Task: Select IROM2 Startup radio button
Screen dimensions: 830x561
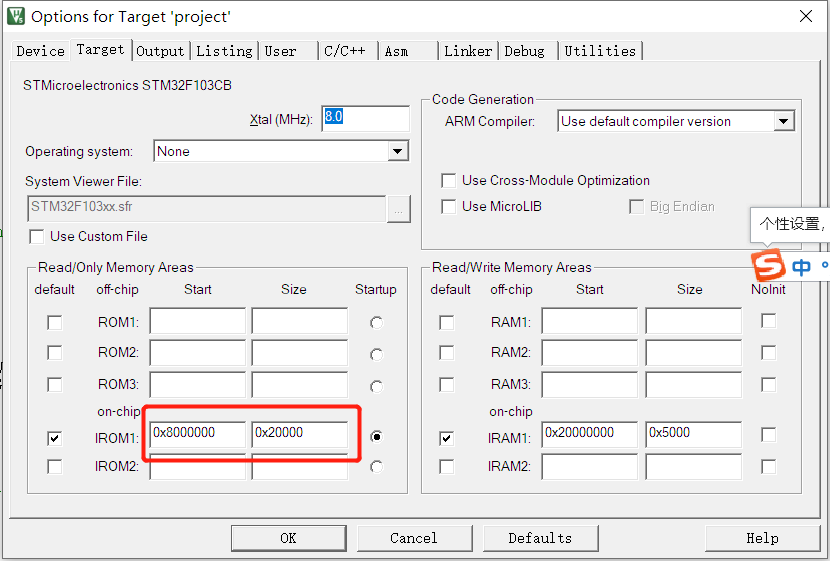Action: (x=376, y=466)
